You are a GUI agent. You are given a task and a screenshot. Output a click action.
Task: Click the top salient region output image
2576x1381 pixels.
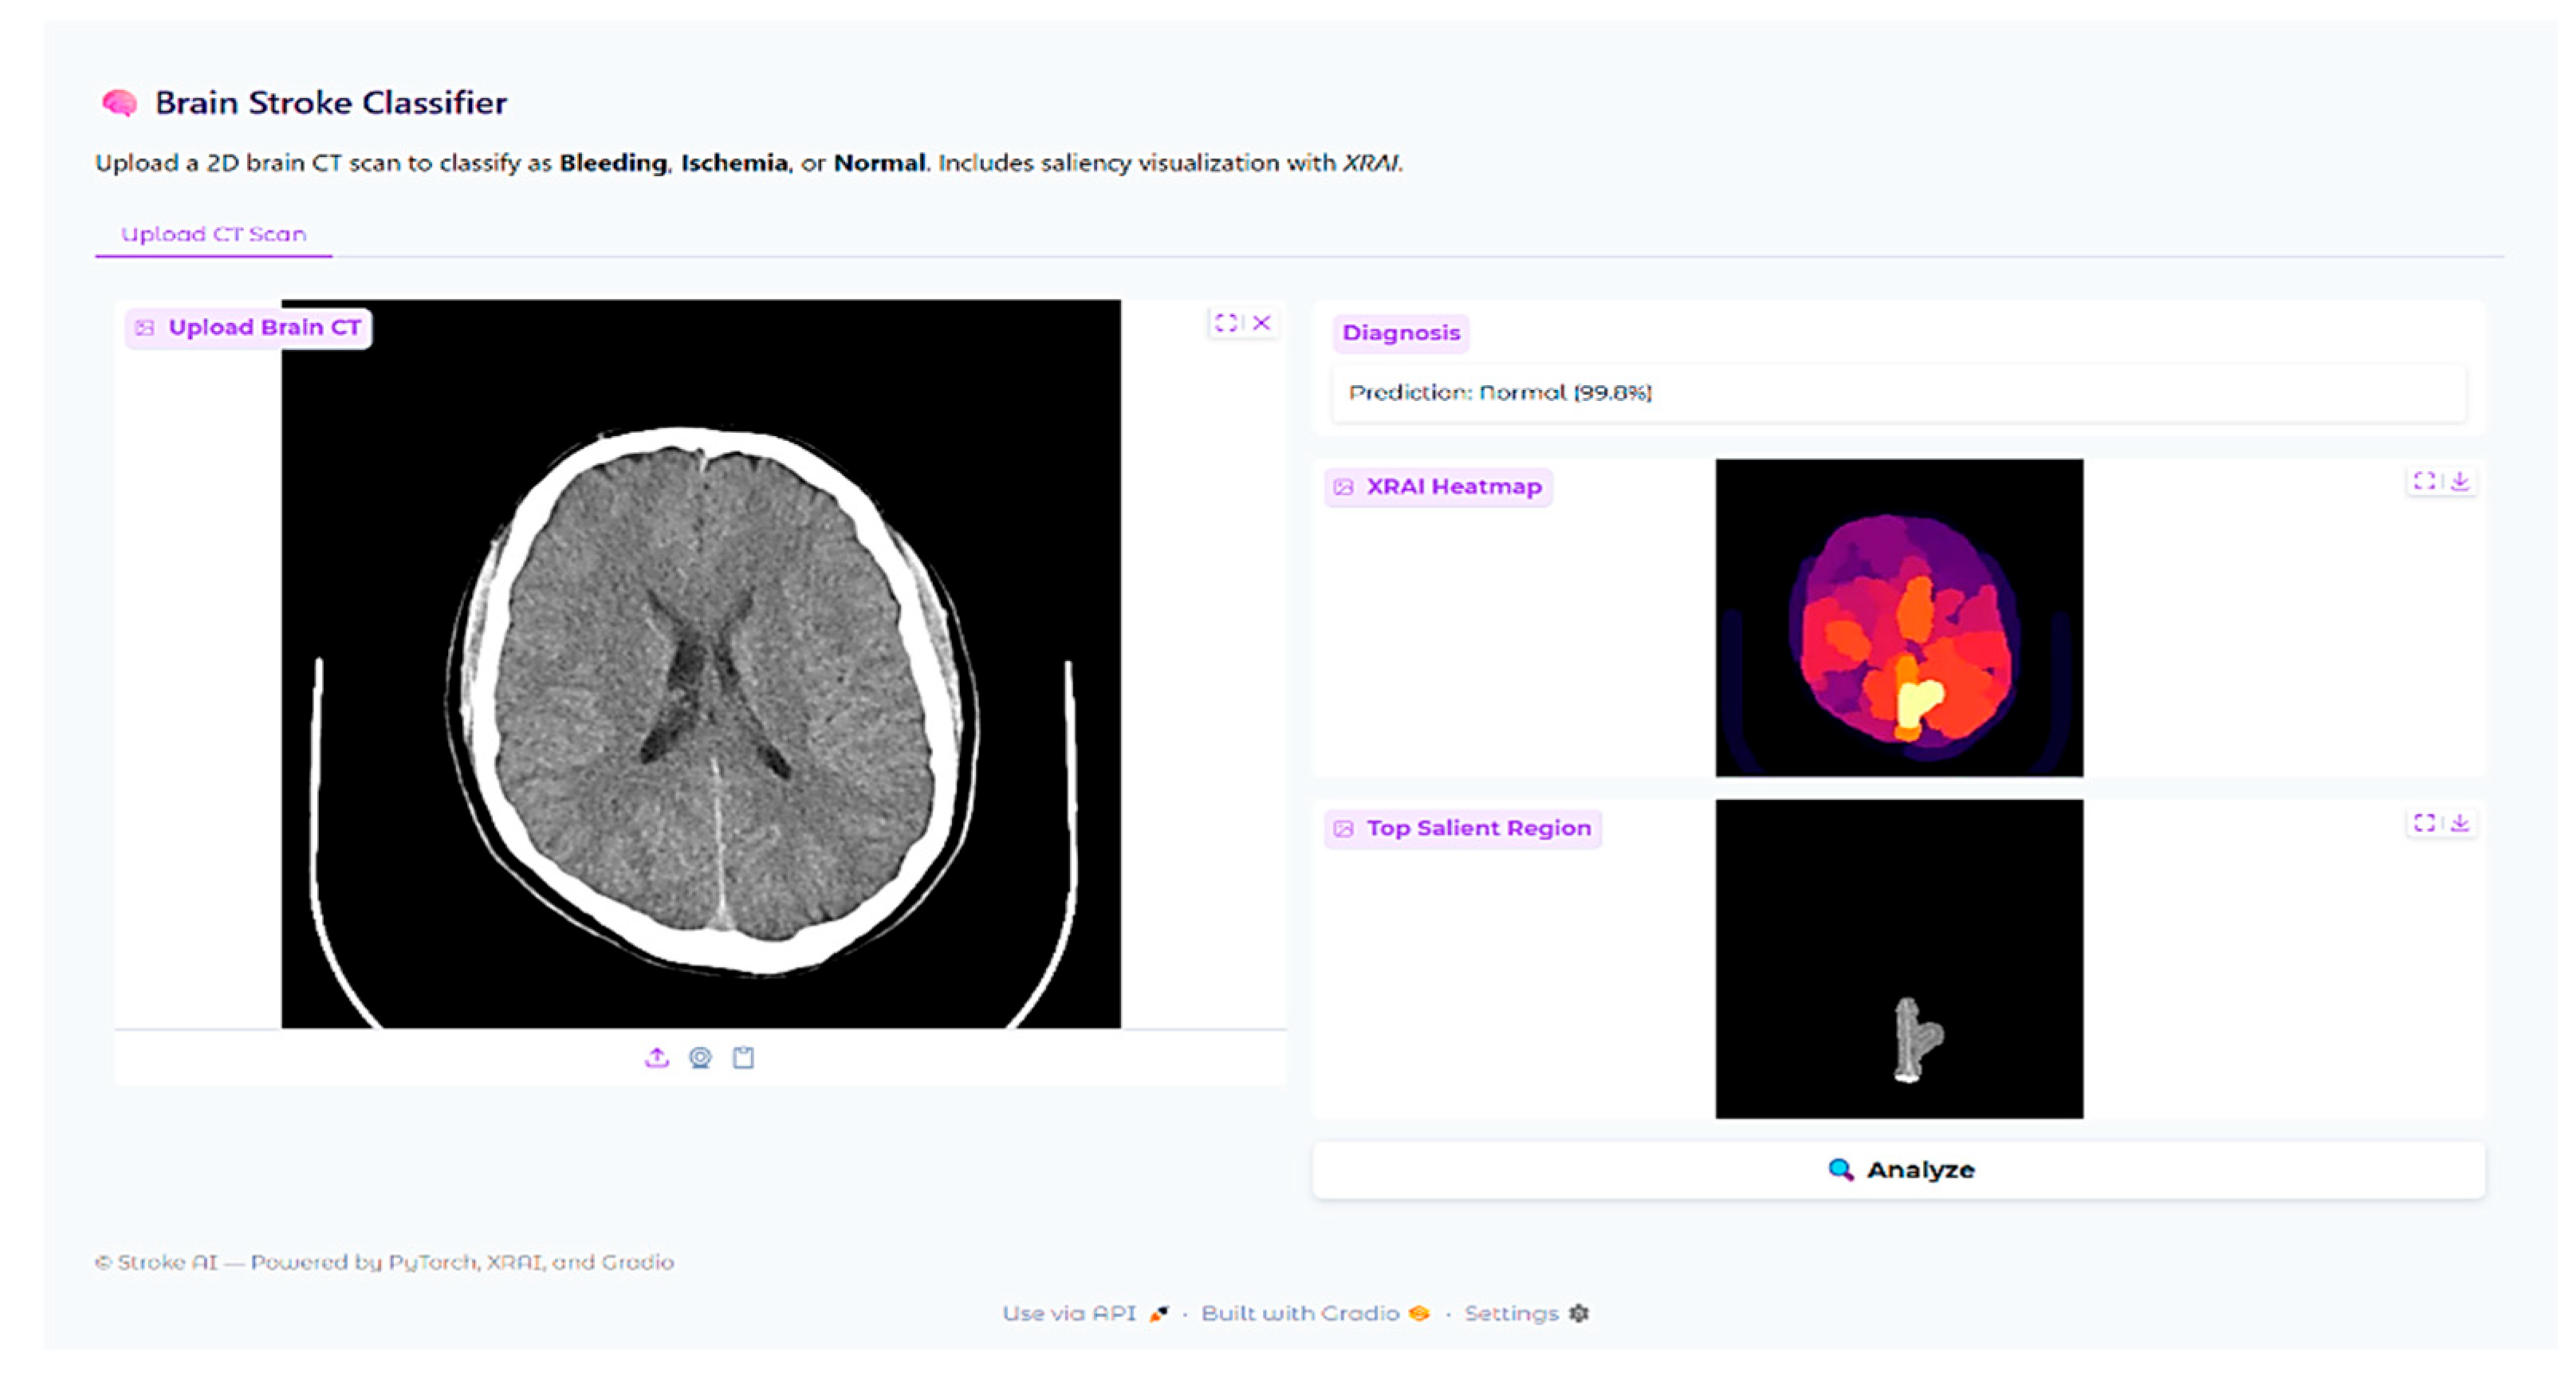pos(1898,958)
